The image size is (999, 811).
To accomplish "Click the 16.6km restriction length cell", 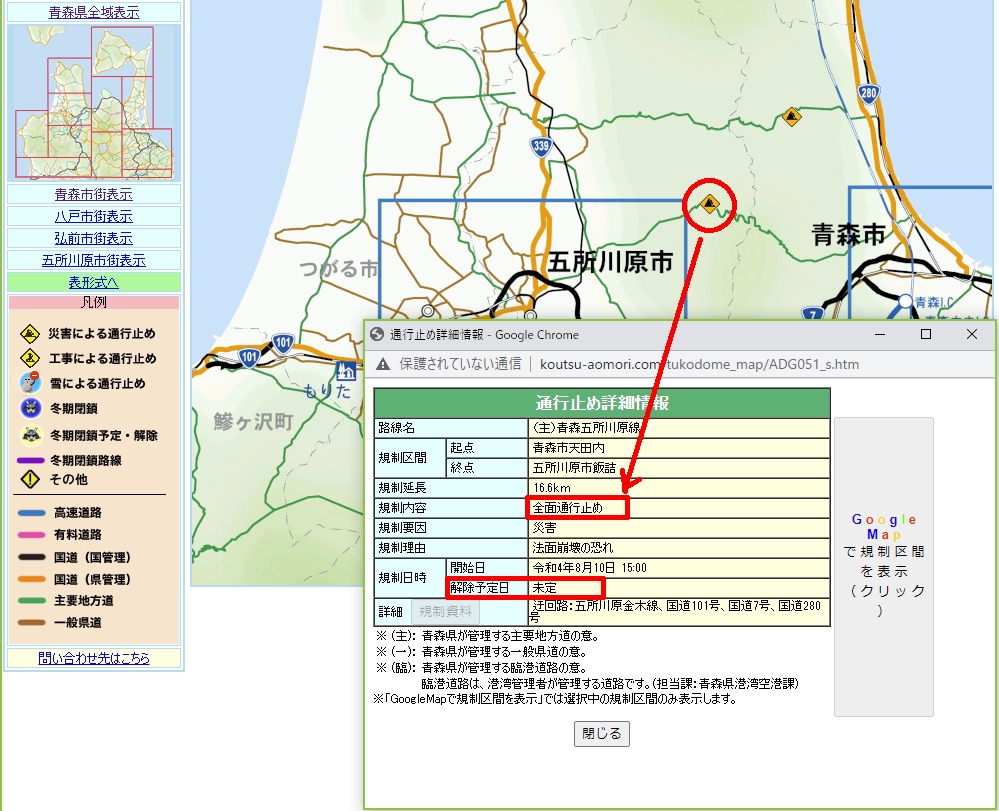I will point(679,488).
